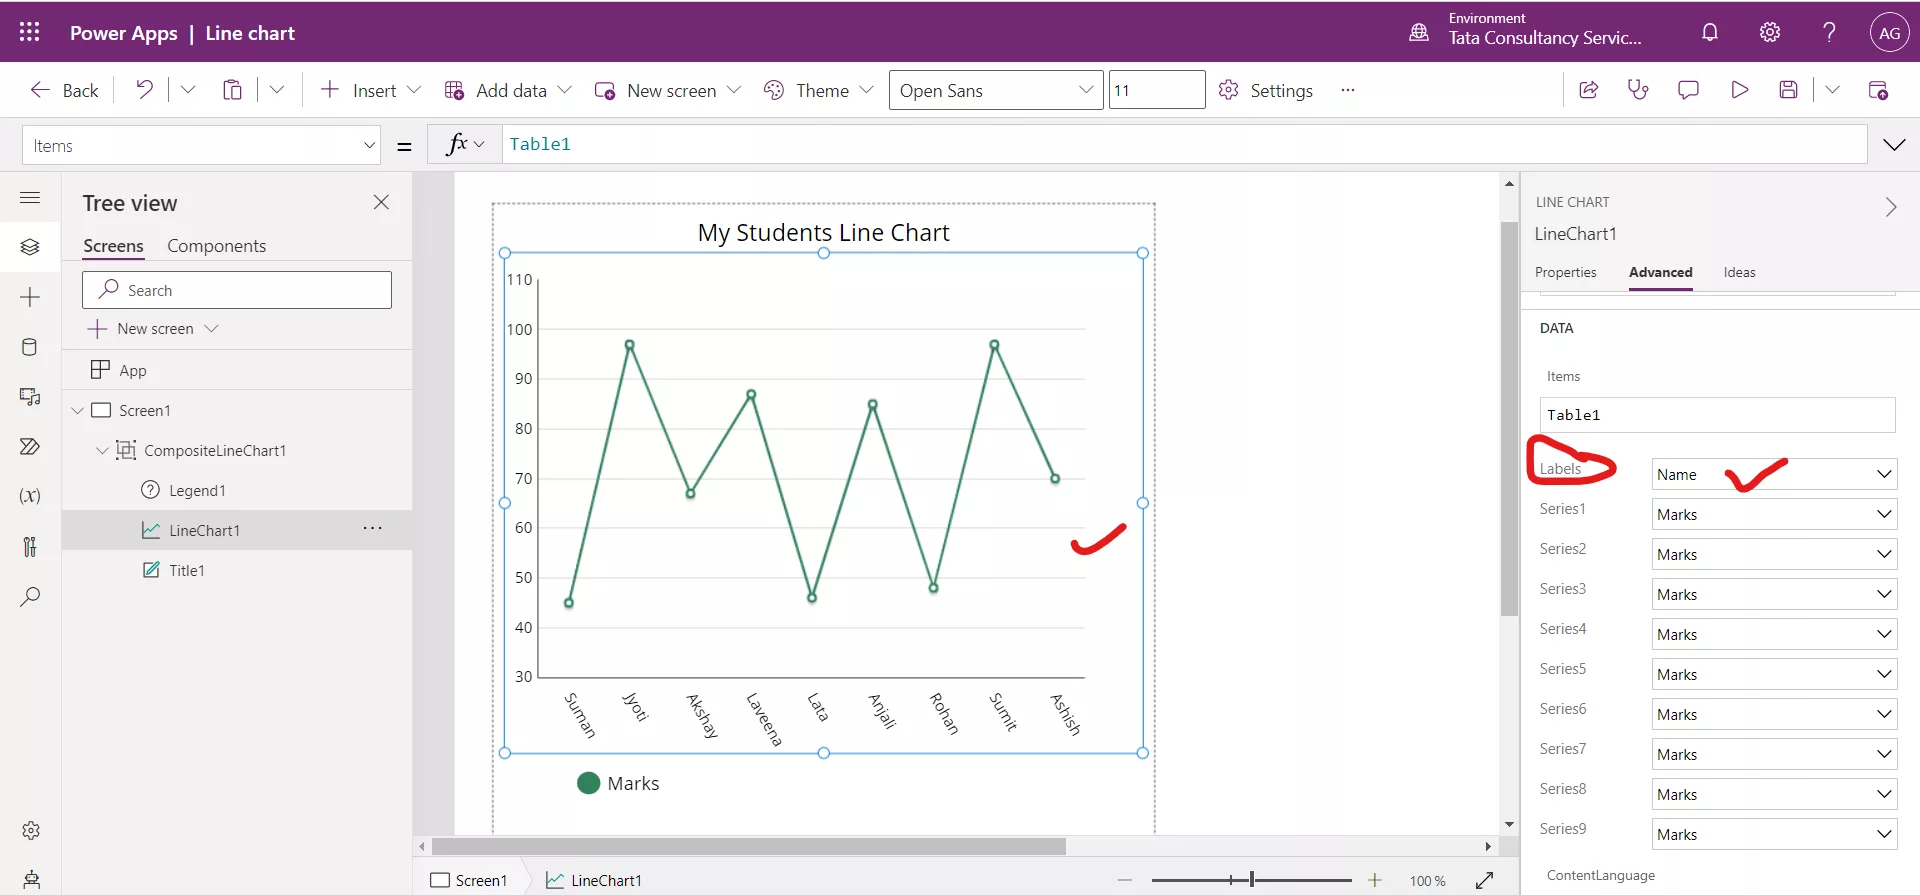Select Title1 in the tree
Image resolution: width=1920 pixels, height=895 pixels.
187,570
